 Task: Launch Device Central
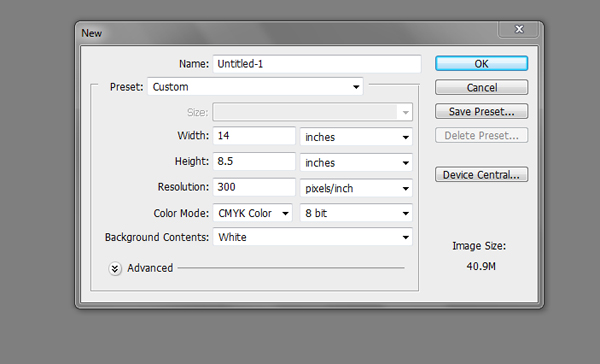coord(481,175)
